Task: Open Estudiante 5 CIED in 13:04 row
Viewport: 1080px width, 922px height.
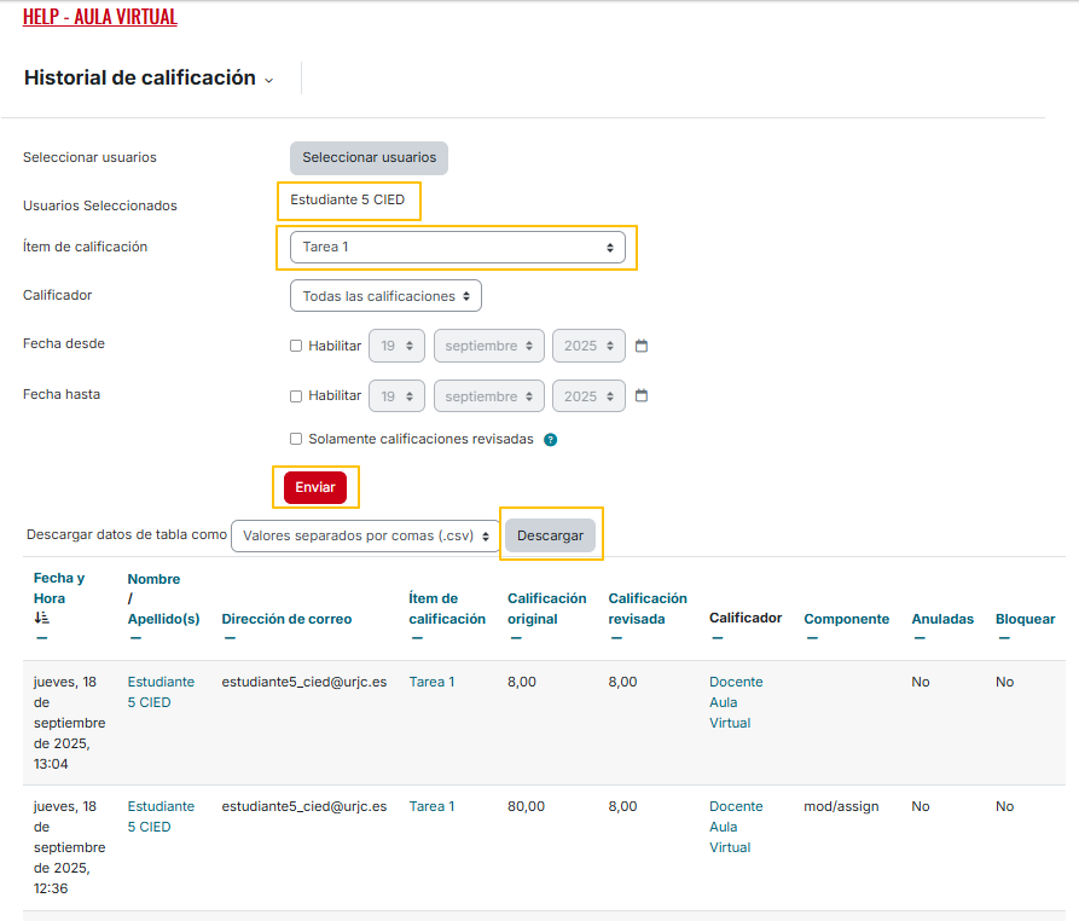Action: (161, 692)
